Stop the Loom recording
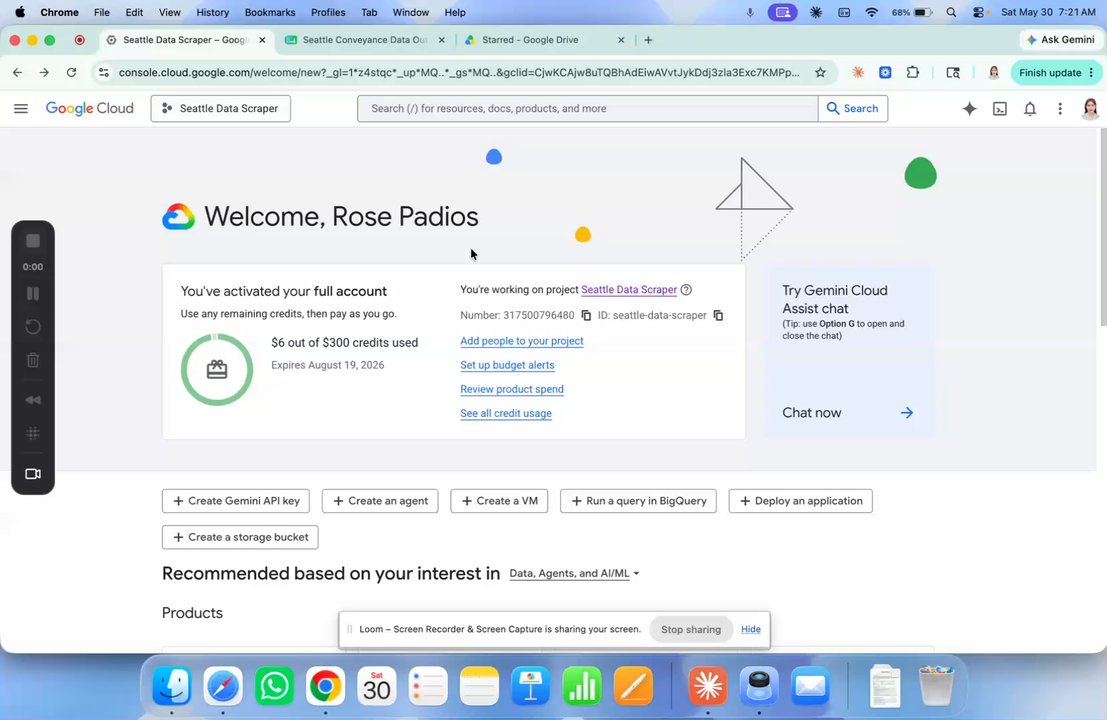This screenshot has height=720, width=1107. (x=32, y=241)
